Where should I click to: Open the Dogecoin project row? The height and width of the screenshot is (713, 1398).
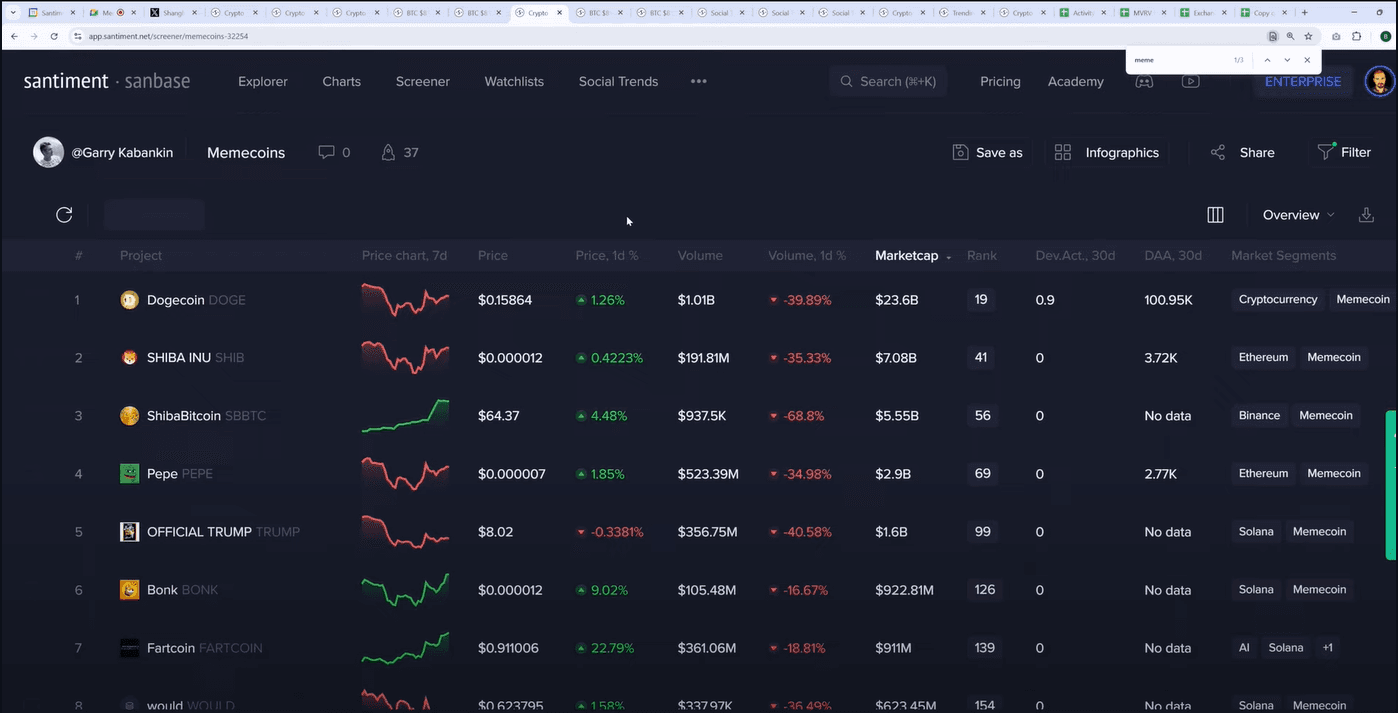pyautogui.click(x=175, y=300)
